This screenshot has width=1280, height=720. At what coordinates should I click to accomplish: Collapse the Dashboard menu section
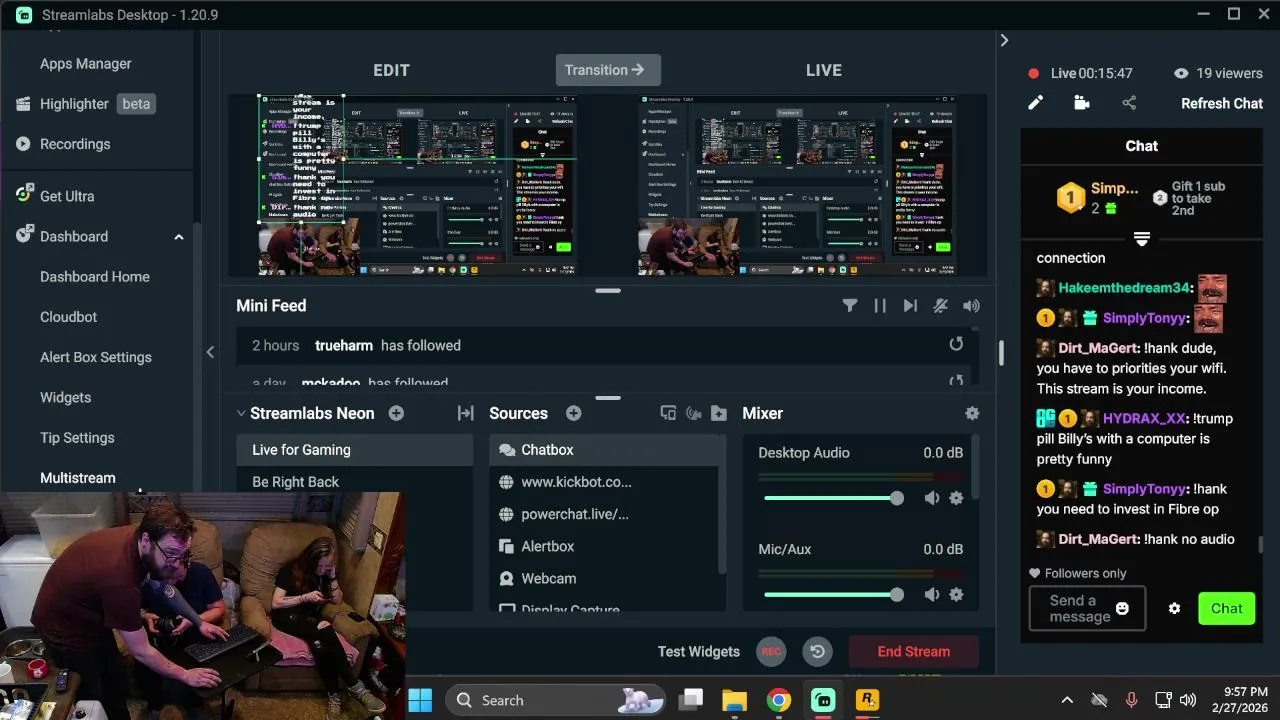click(x=179, y=237)
